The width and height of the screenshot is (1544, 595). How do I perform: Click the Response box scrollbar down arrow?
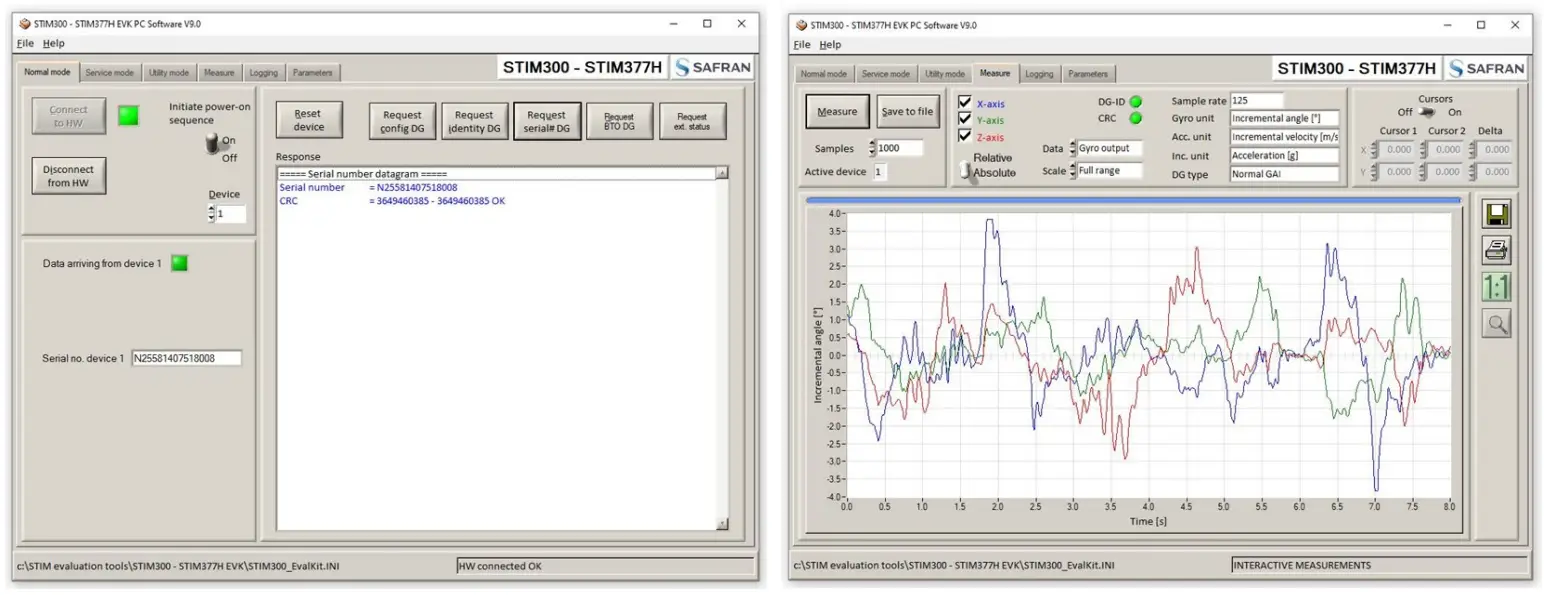pos(722,525)
